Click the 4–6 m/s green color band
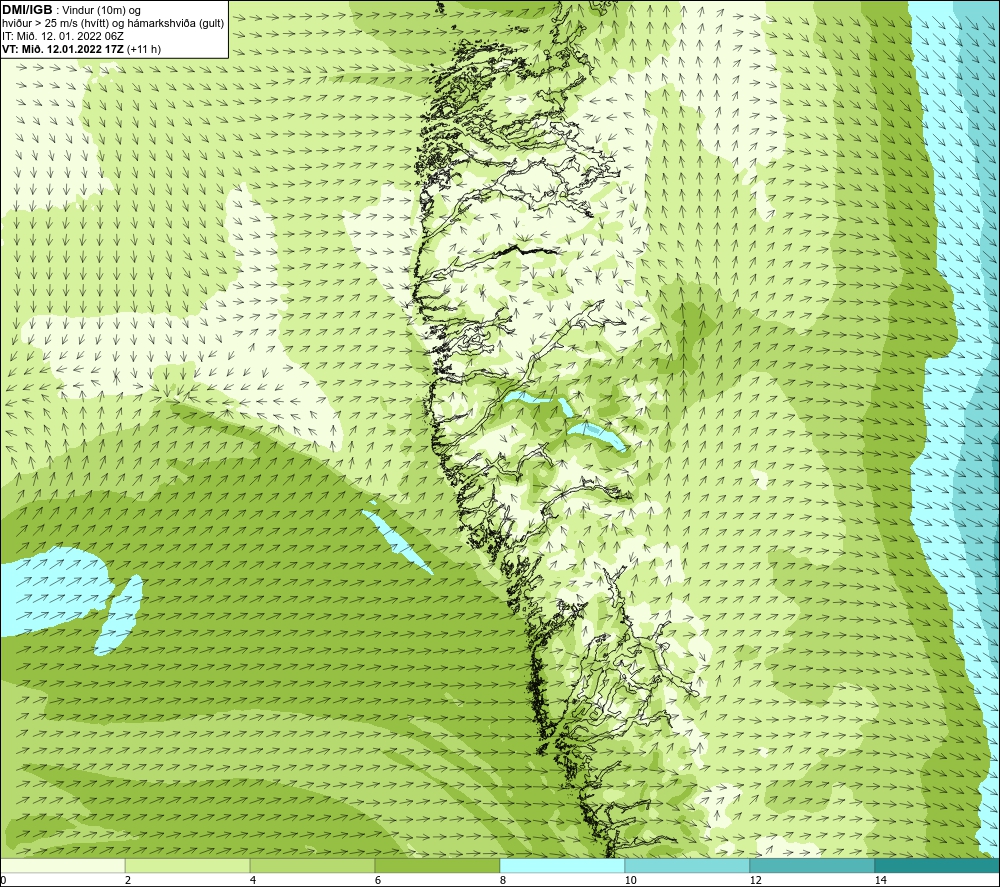 [x=312, y=866]
